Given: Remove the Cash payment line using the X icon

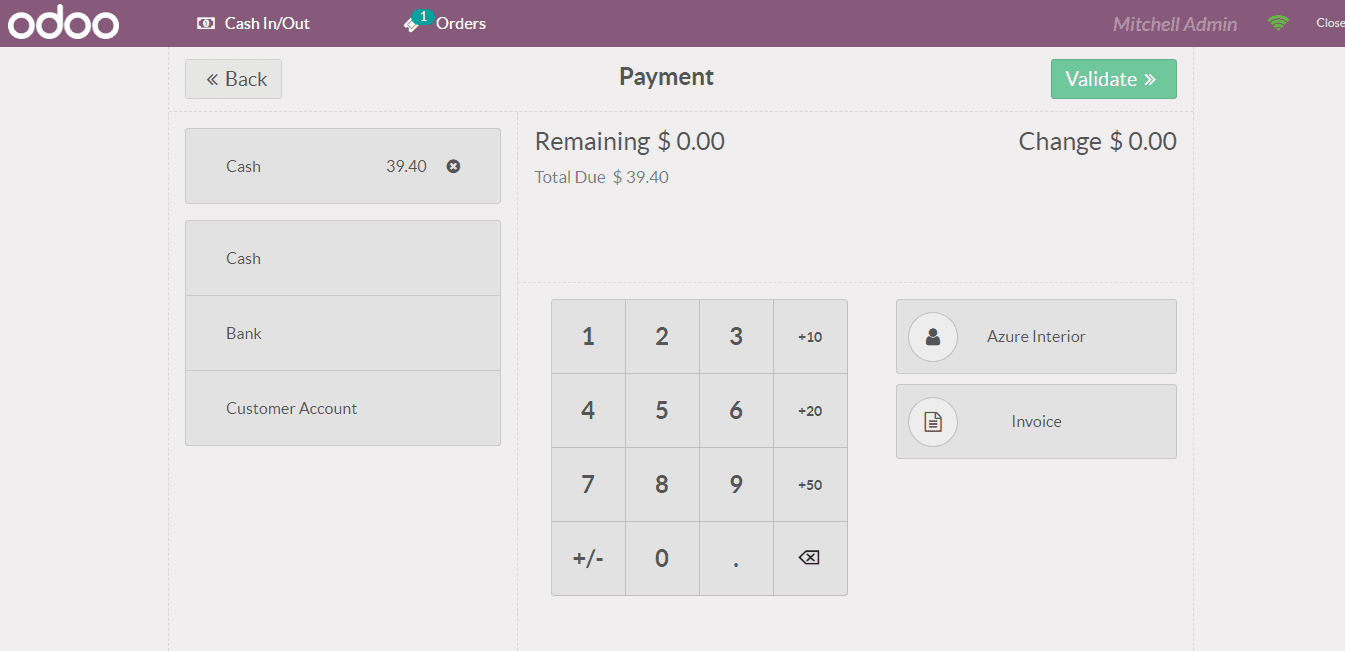Looking at the screenshot, I should click(453, 166).
